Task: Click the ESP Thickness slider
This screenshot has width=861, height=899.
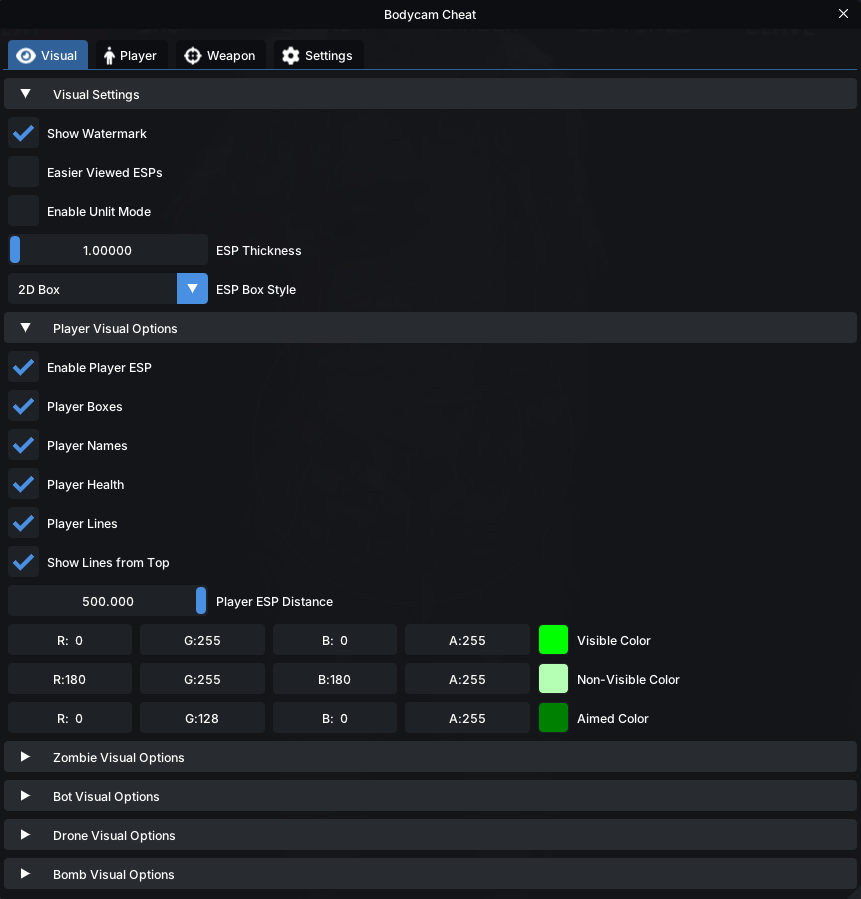Action: point(108,250)
